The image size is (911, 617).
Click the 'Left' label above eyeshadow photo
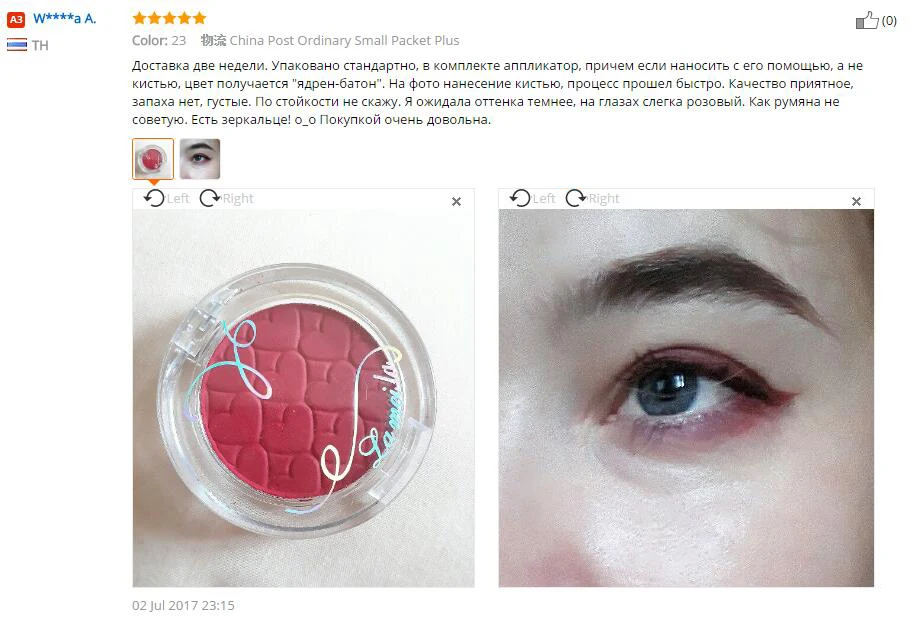pyautogui.click(x=178, y=199)
